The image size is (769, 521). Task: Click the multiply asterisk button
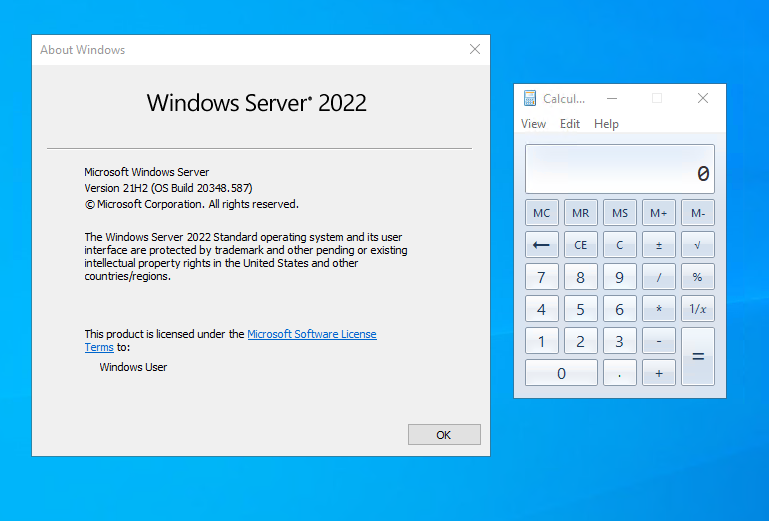659,309
